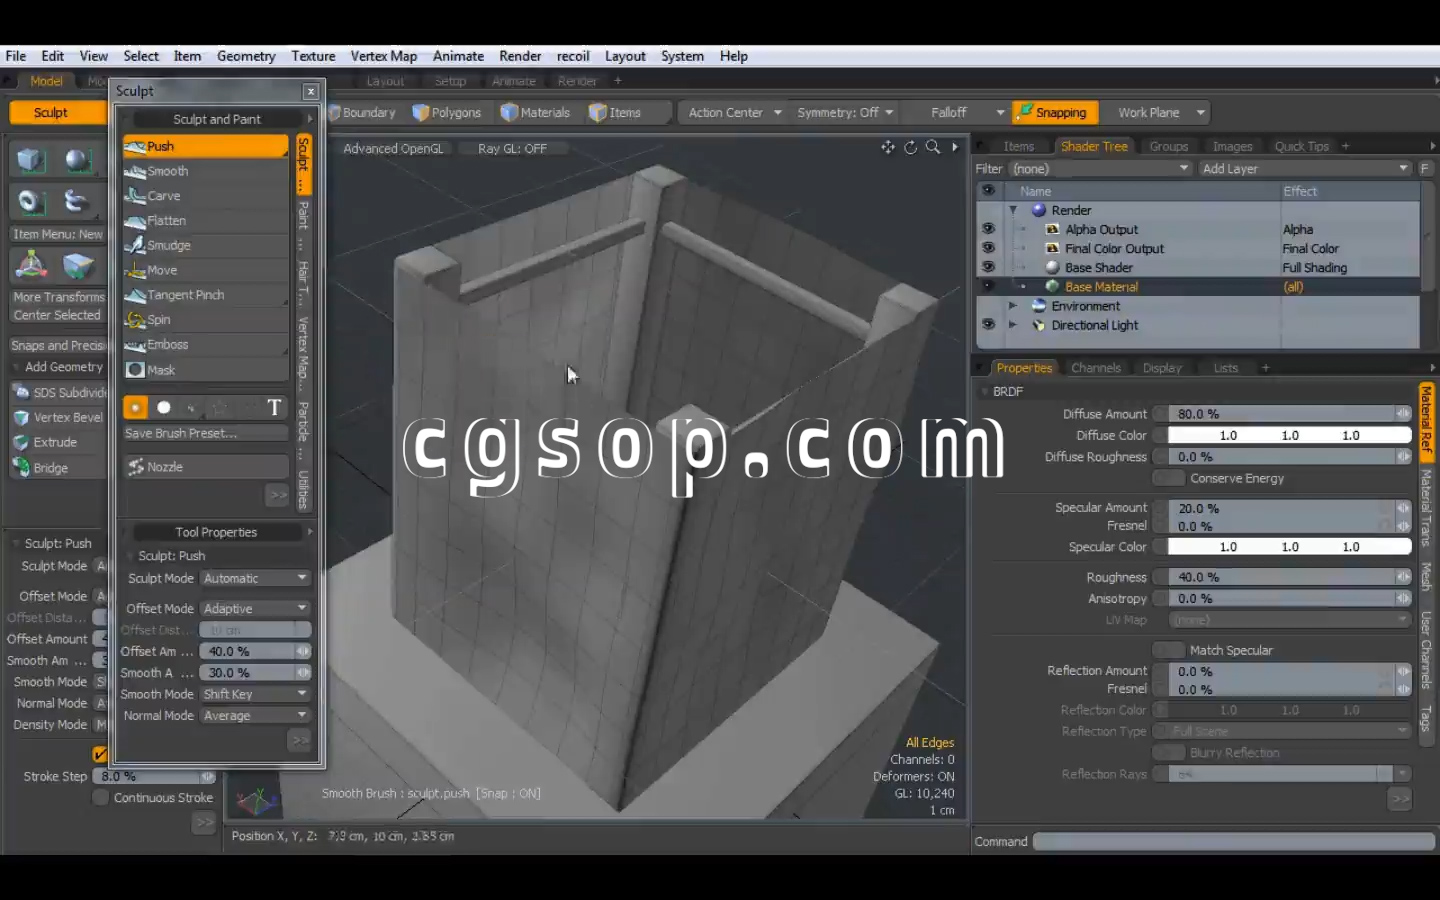Enable the Continuous Stroke option
Viewport: 1440px width, 900px height.
100,797
